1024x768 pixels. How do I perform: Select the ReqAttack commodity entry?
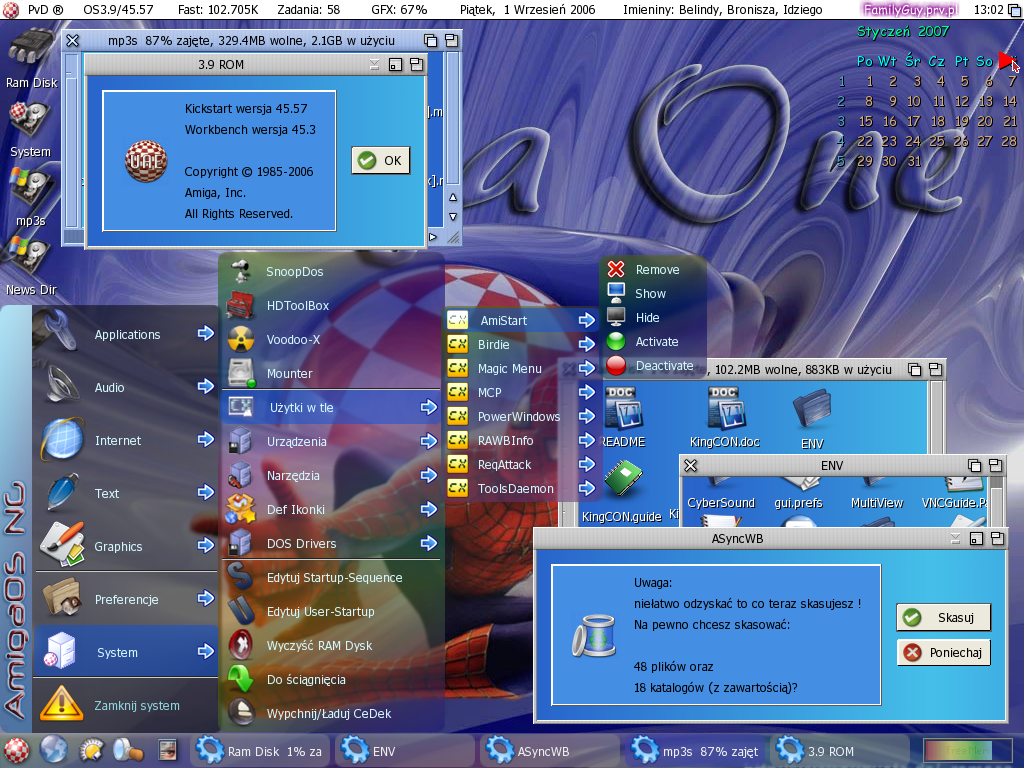click(x=521, y=464)
